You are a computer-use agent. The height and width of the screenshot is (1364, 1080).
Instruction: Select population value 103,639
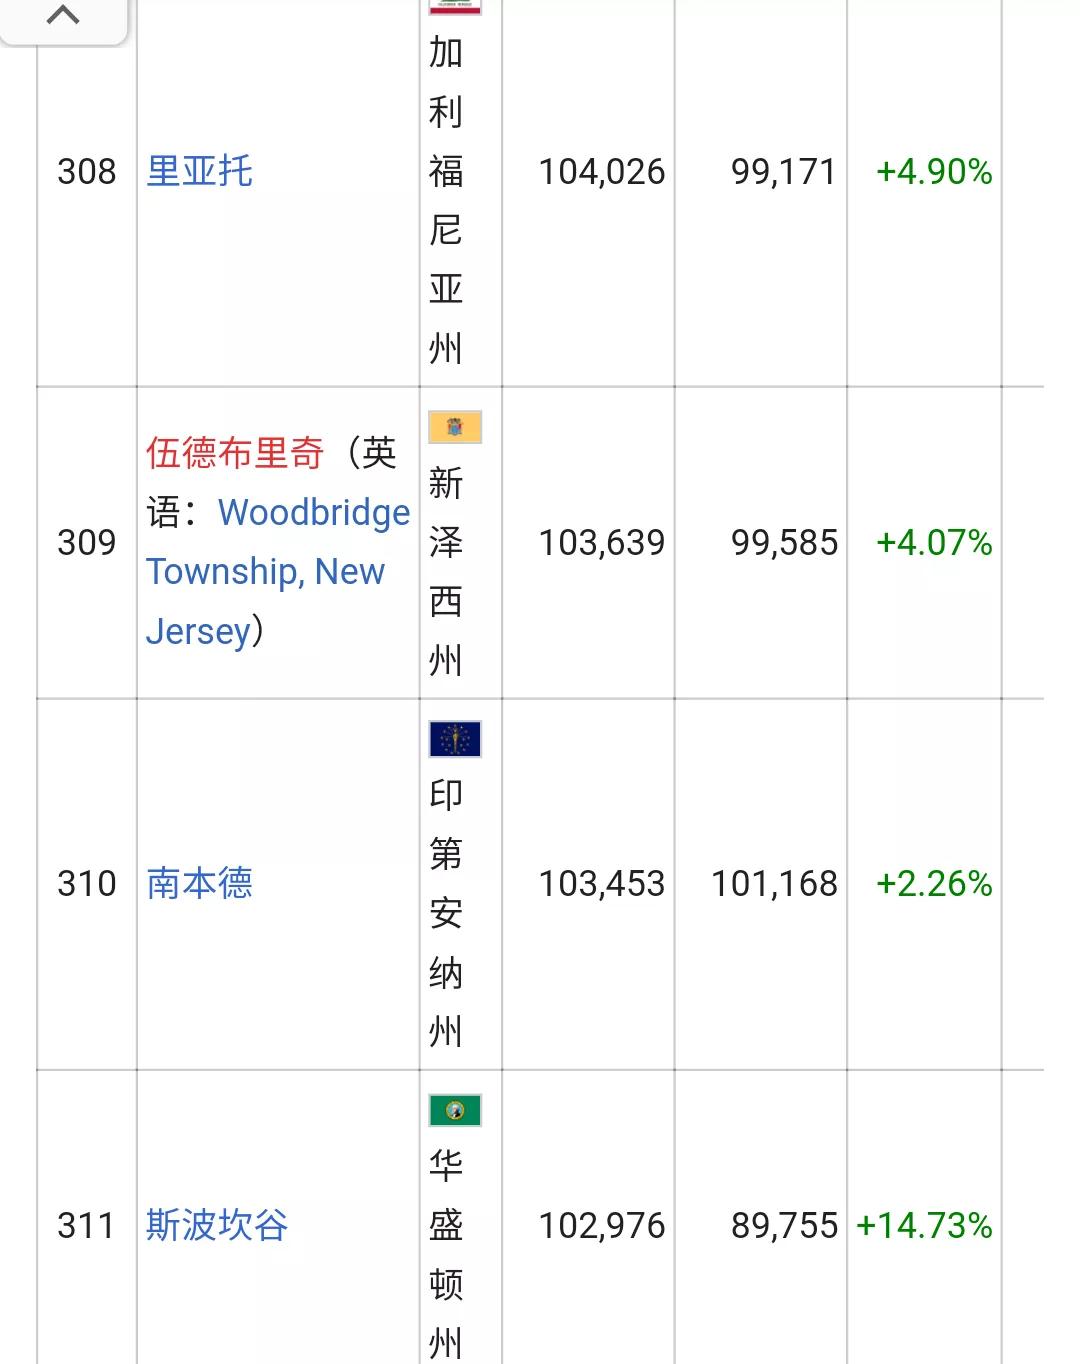click(x=602, y=543)
